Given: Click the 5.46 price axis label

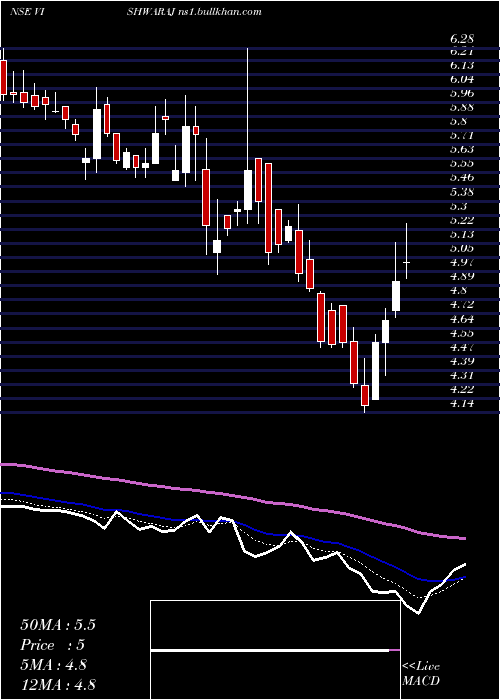Looking at the screenshot, I should [462, 177].
